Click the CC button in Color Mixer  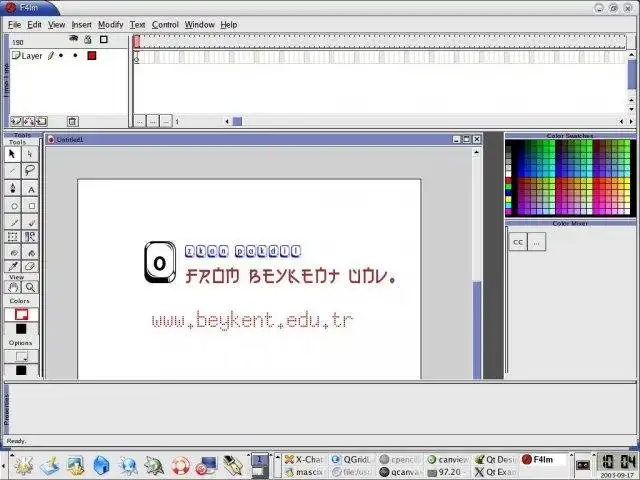(x=518, y=242)
